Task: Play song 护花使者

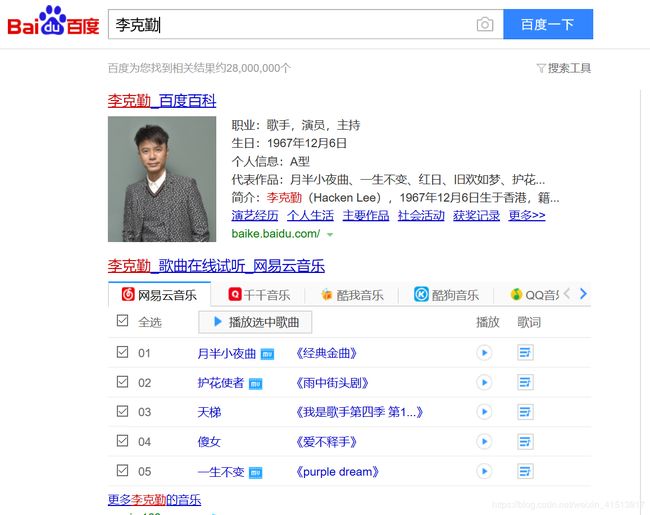Action: click(484, 382)
